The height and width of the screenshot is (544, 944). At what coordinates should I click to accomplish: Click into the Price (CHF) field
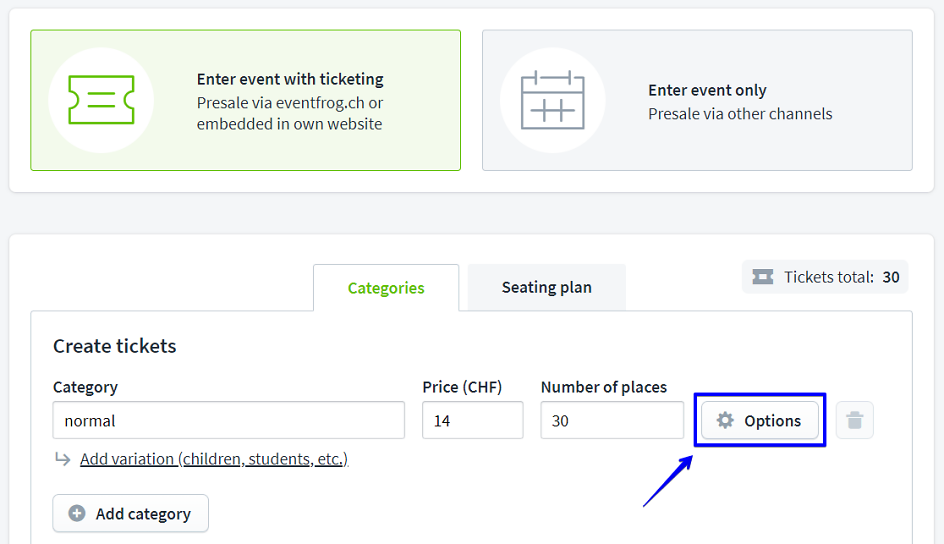tap(472, 421)
